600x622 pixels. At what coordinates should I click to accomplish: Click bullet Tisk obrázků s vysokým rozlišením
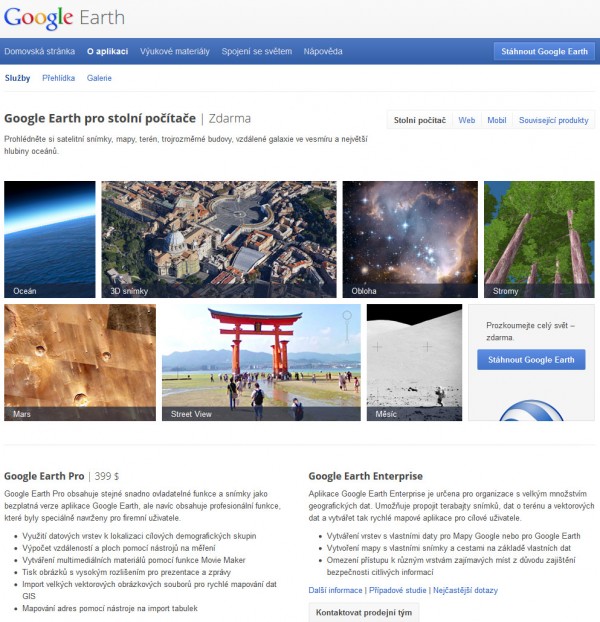point(127,572)
